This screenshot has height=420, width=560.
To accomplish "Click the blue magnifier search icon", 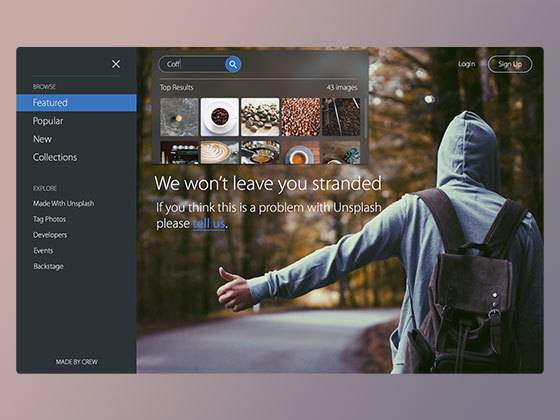I will [x=233, y=64].
